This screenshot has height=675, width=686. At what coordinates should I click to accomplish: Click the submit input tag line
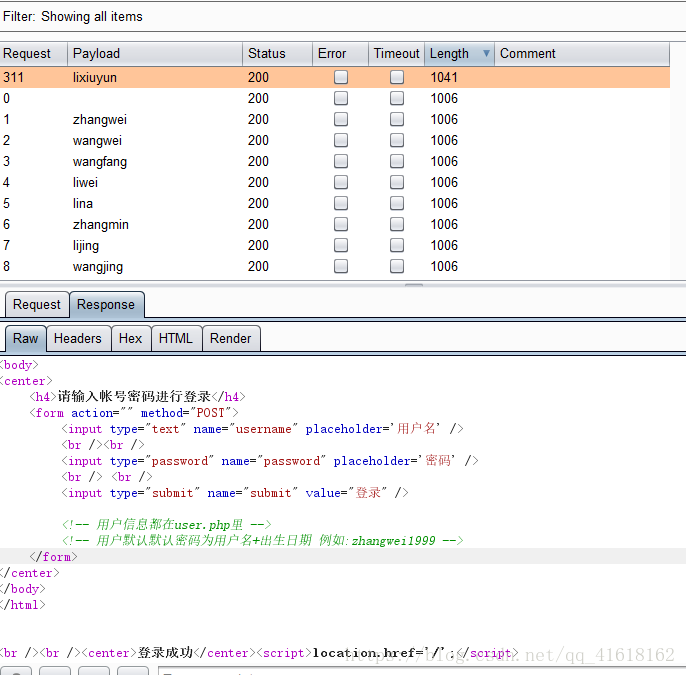[235, 493]
